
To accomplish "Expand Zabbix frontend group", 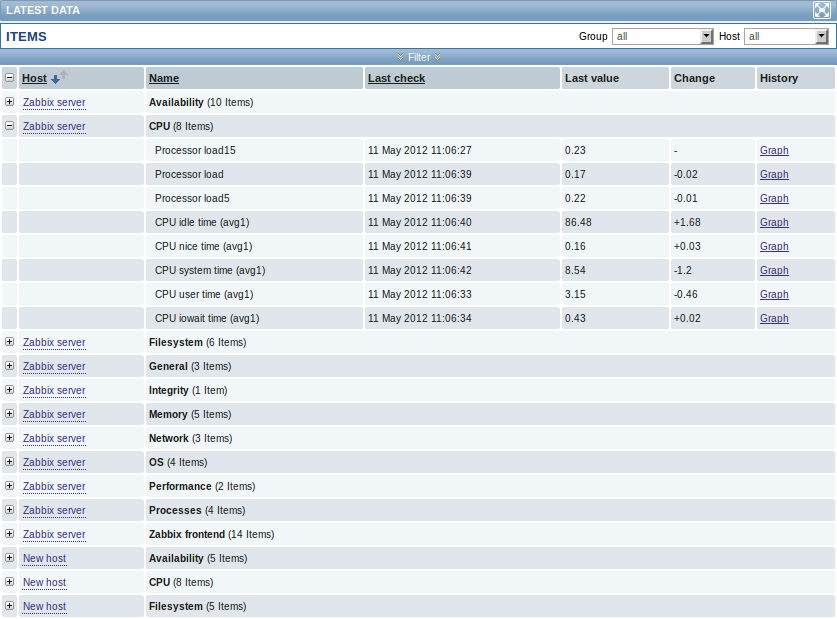I will coord(9,534).
